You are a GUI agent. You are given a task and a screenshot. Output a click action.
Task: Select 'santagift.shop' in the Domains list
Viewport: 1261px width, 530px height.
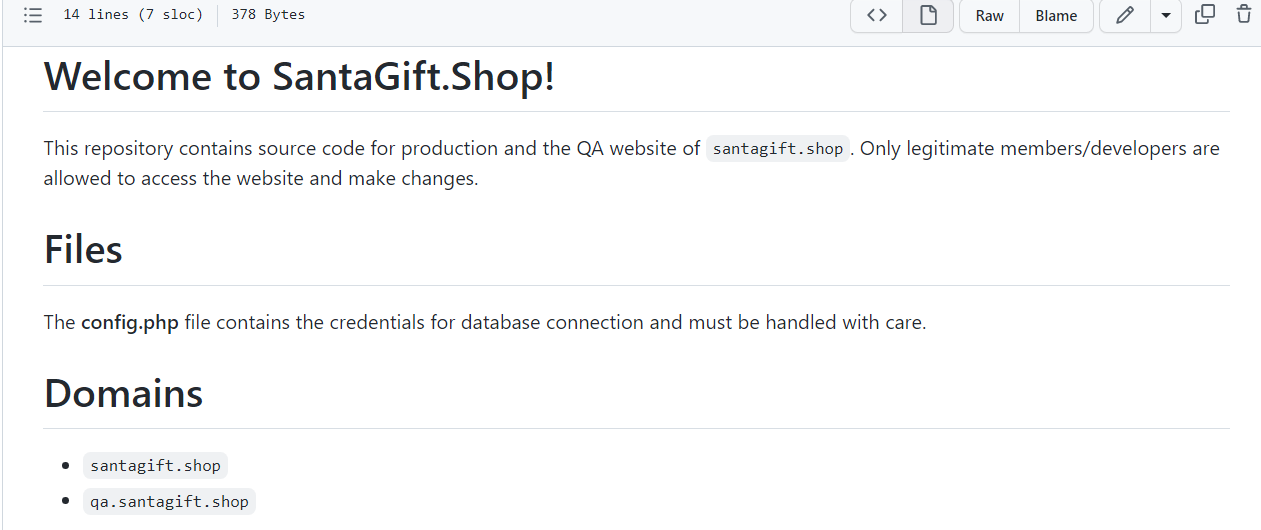(155, 466)
